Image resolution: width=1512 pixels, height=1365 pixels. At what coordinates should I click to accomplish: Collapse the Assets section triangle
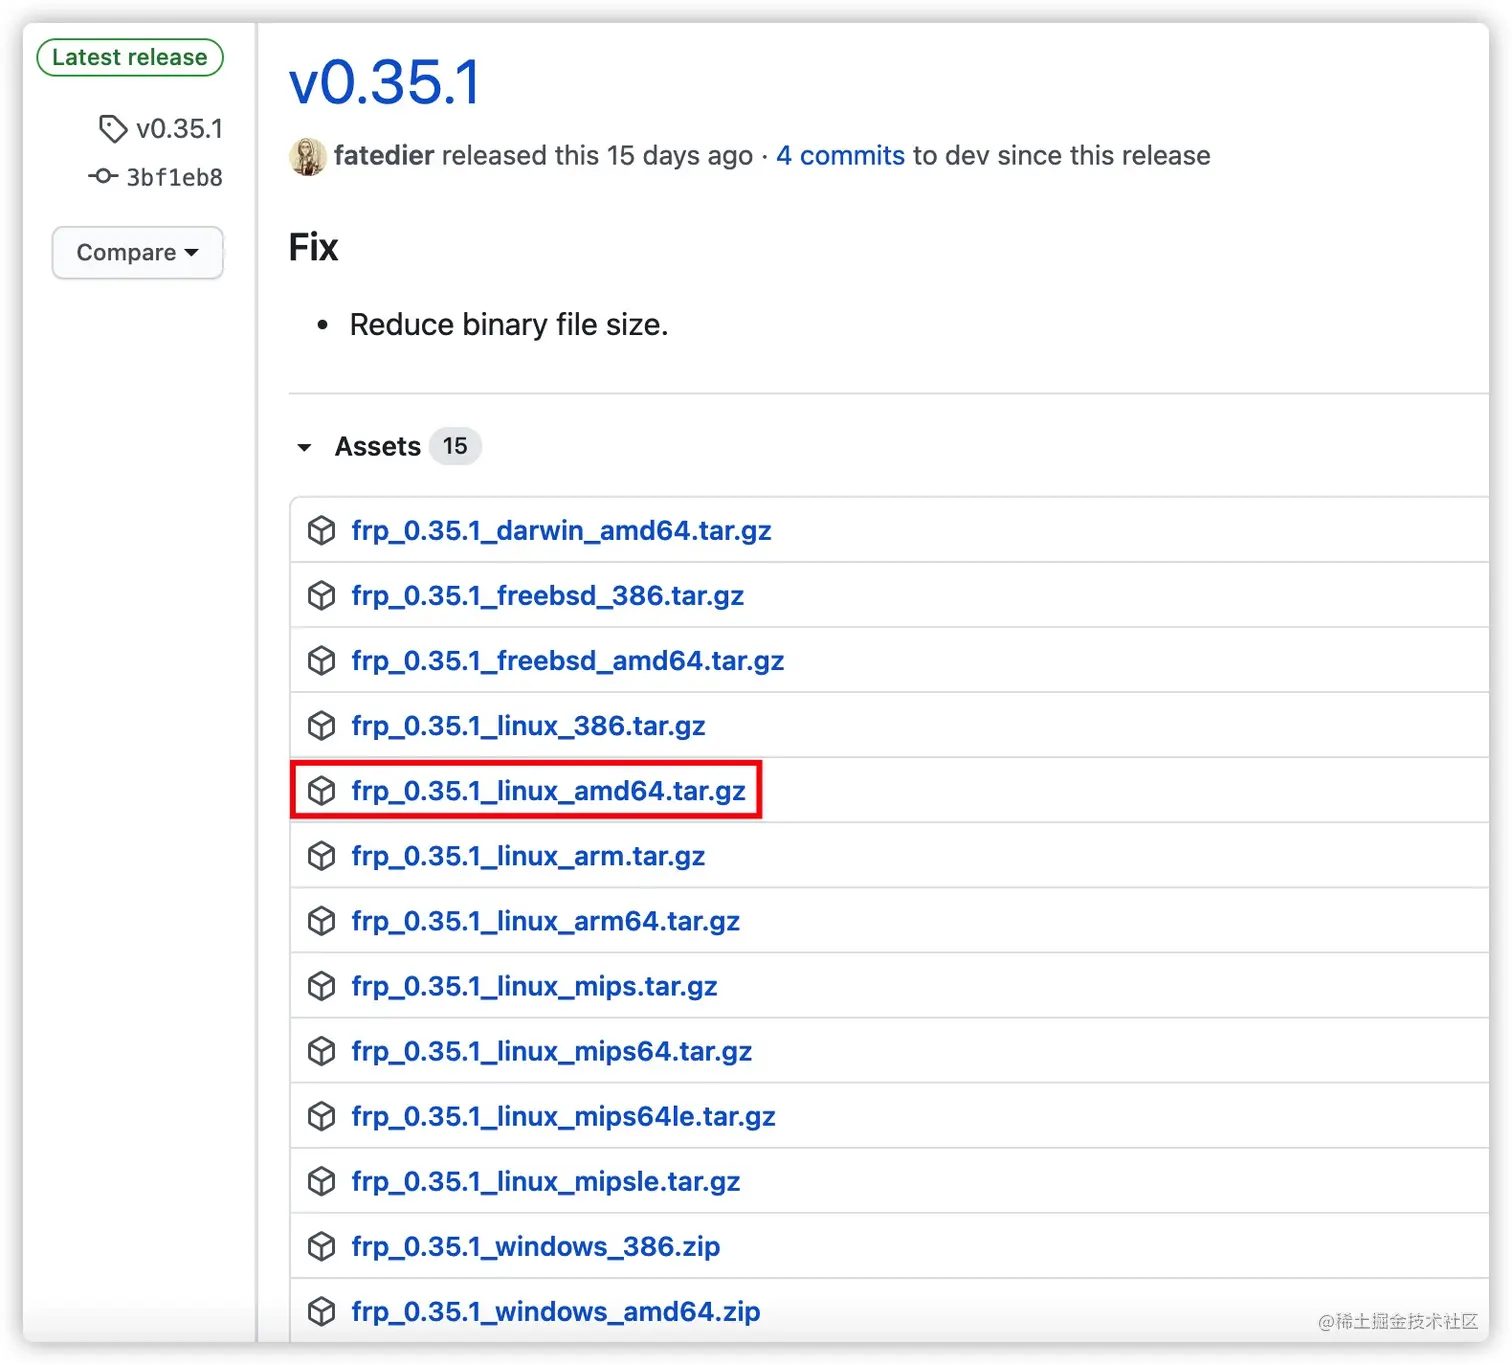pyautogui.click(x=304, y=447)
